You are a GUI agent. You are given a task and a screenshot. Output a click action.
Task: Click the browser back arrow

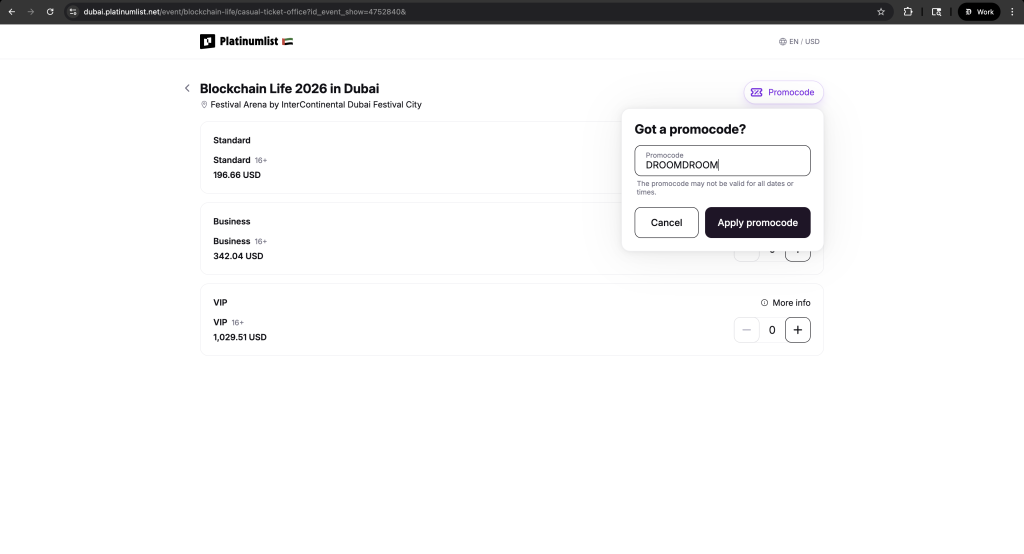click(12, 12)
